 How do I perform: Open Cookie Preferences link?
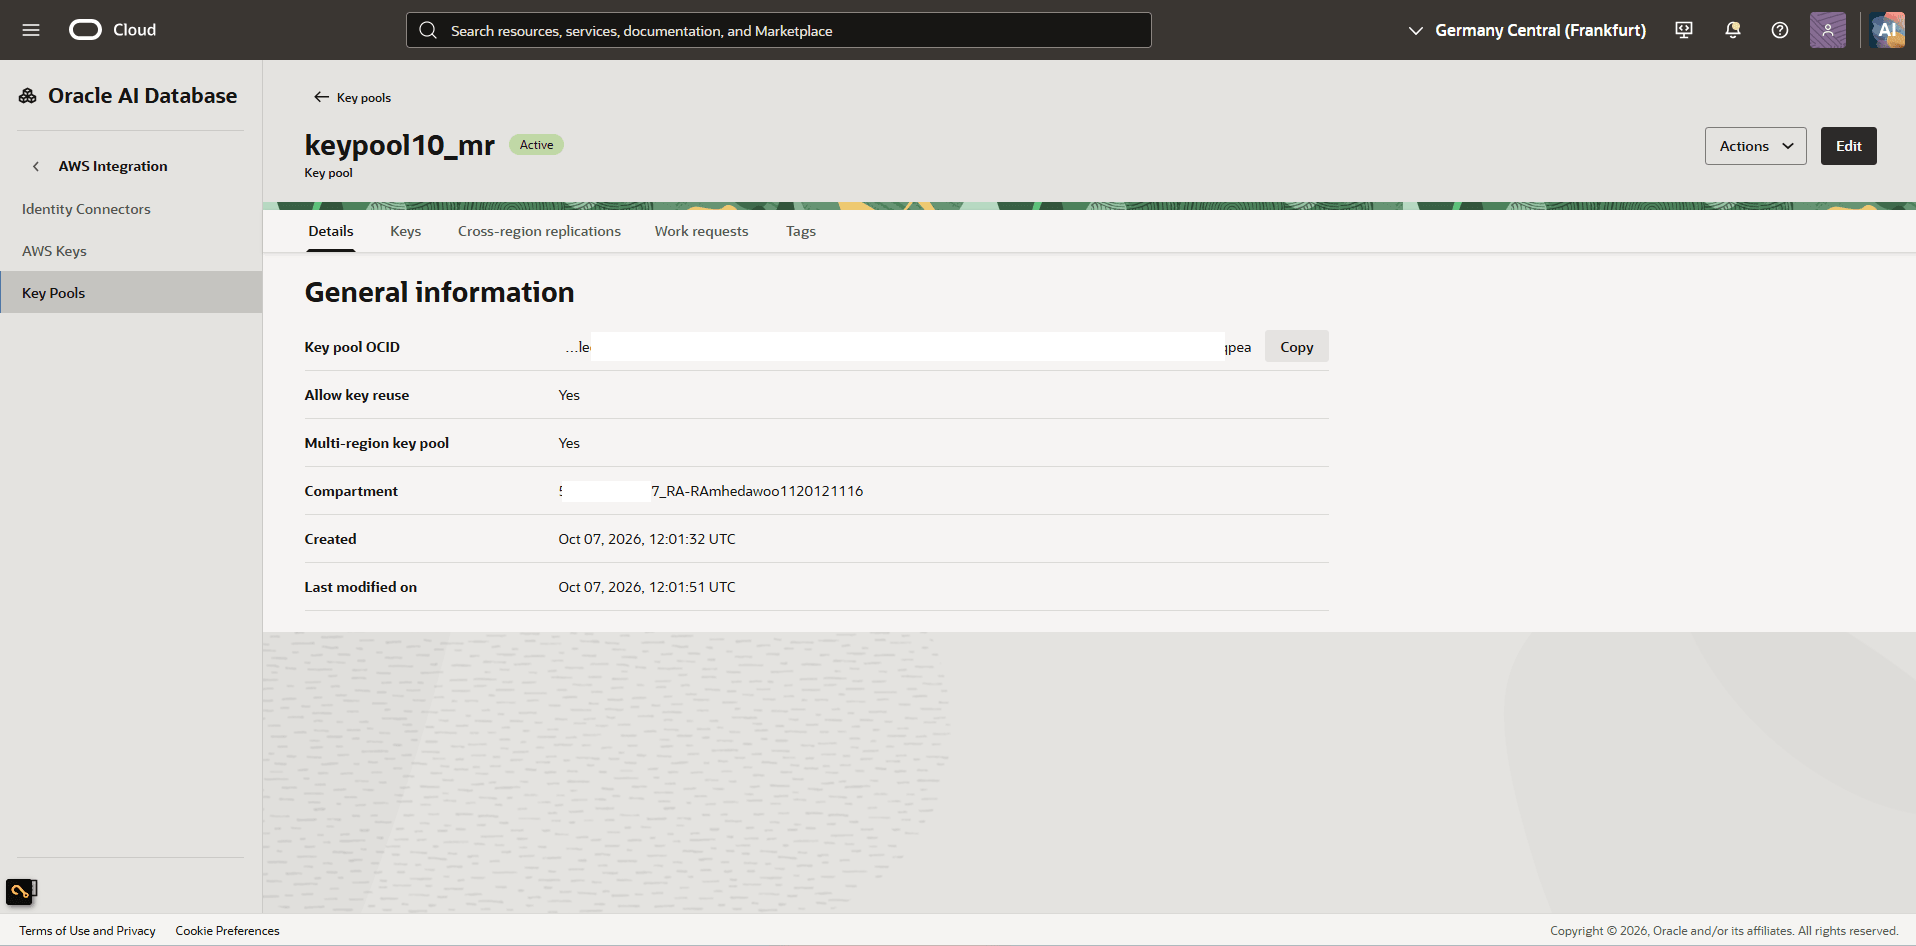click(x=227, y=931)
